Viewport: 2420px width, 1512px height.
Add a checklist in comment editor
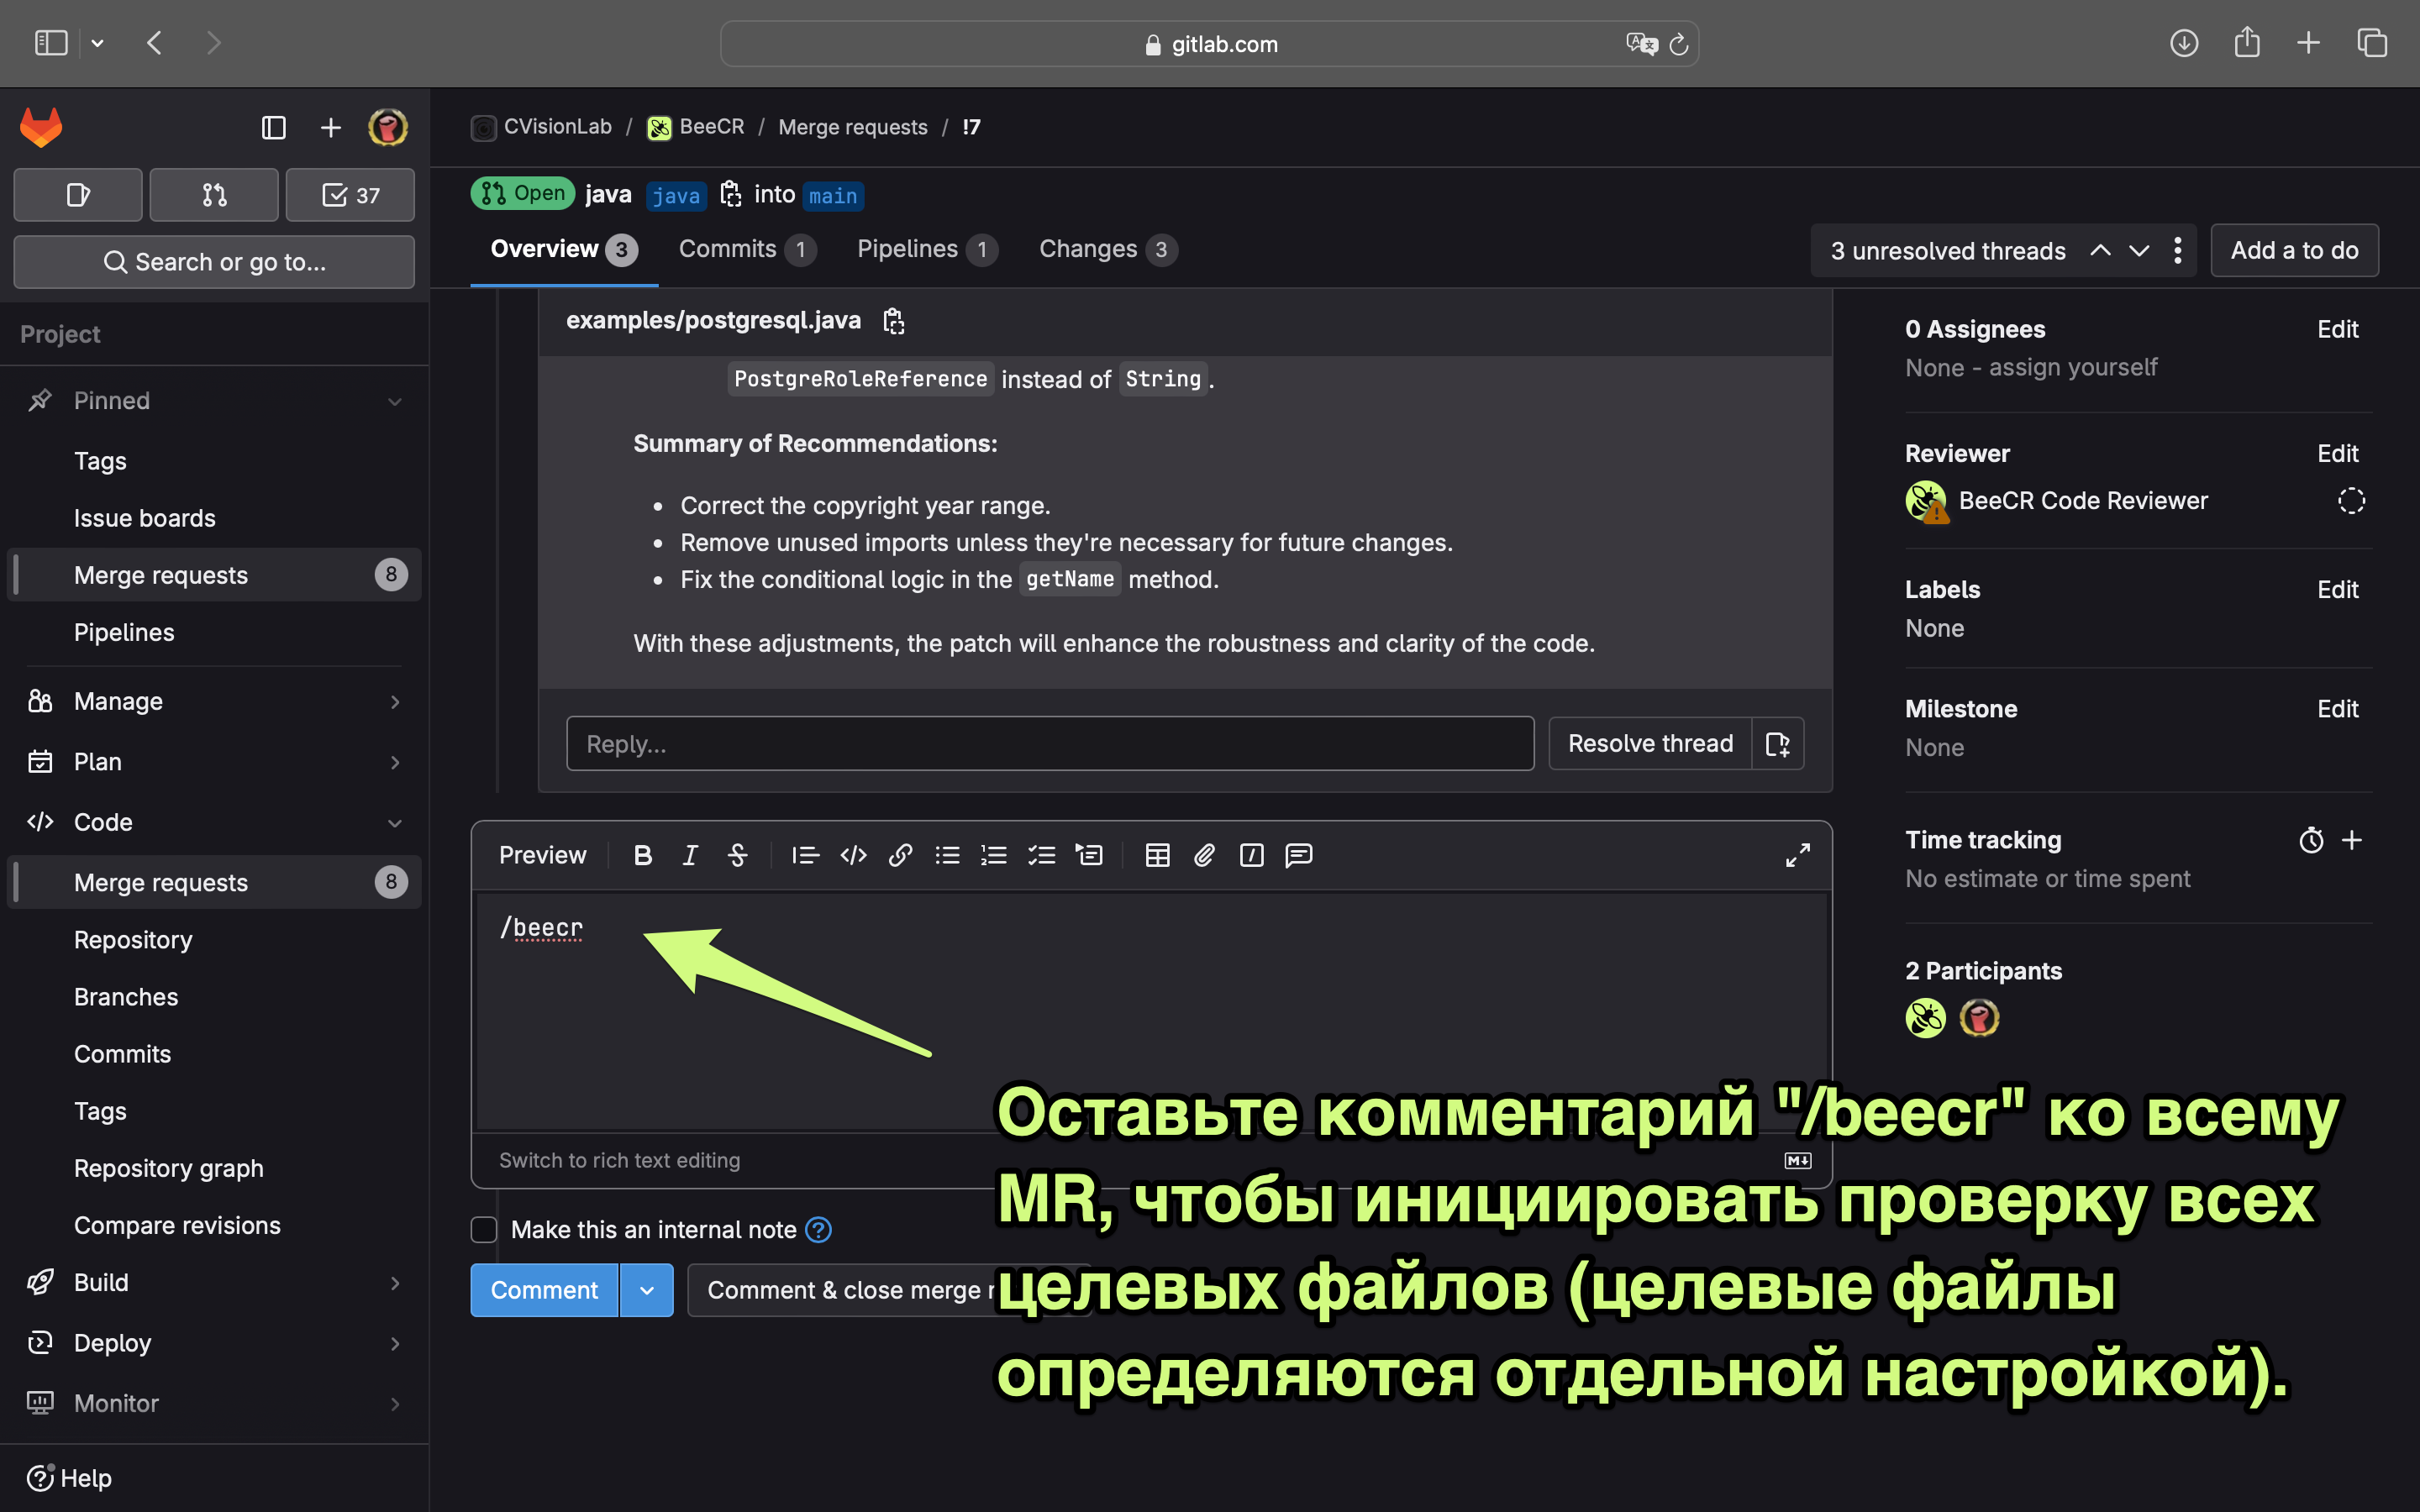pyautogui.click(x=1042, y=855)
